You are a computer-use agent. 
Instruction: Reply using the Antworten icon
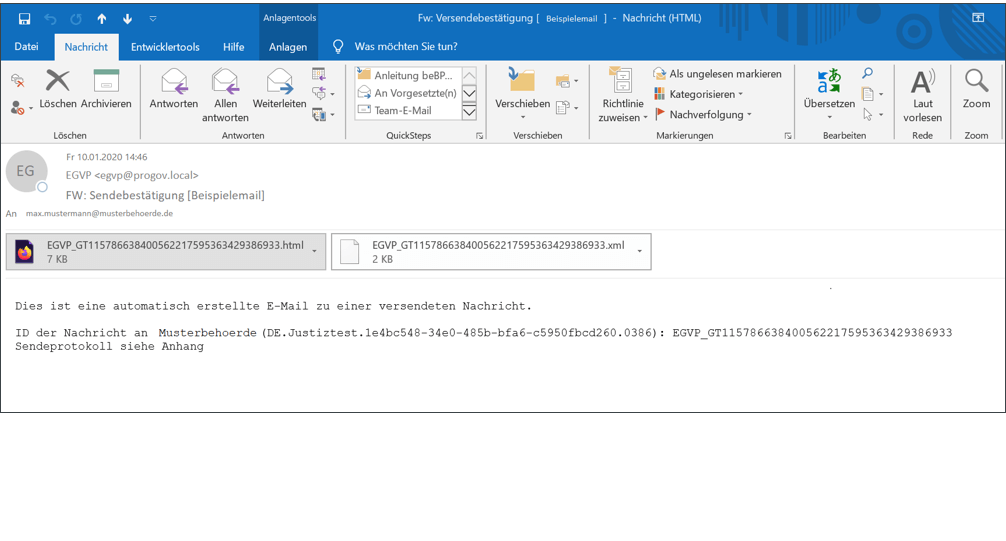tap(174, 82)
